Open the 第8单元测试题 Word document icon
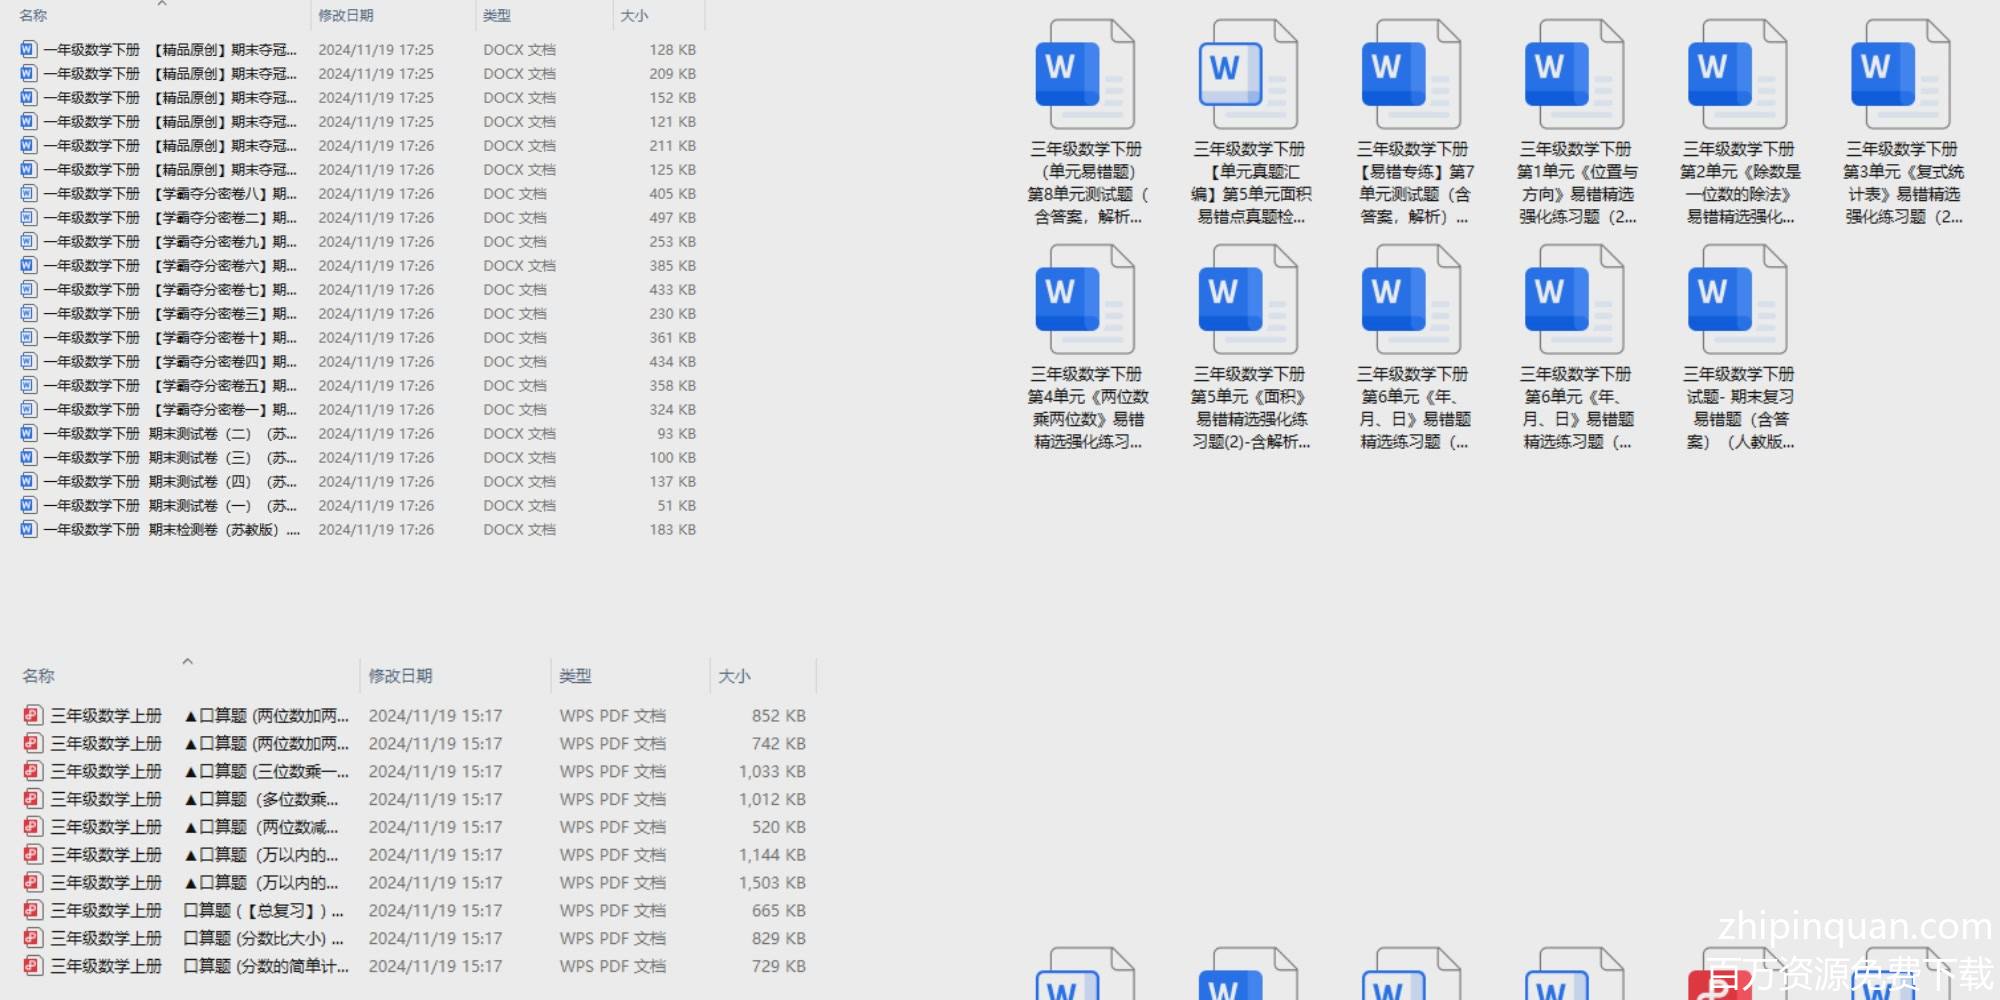The height and width of the screenshot is (1000, 2000). point(1085,75)
